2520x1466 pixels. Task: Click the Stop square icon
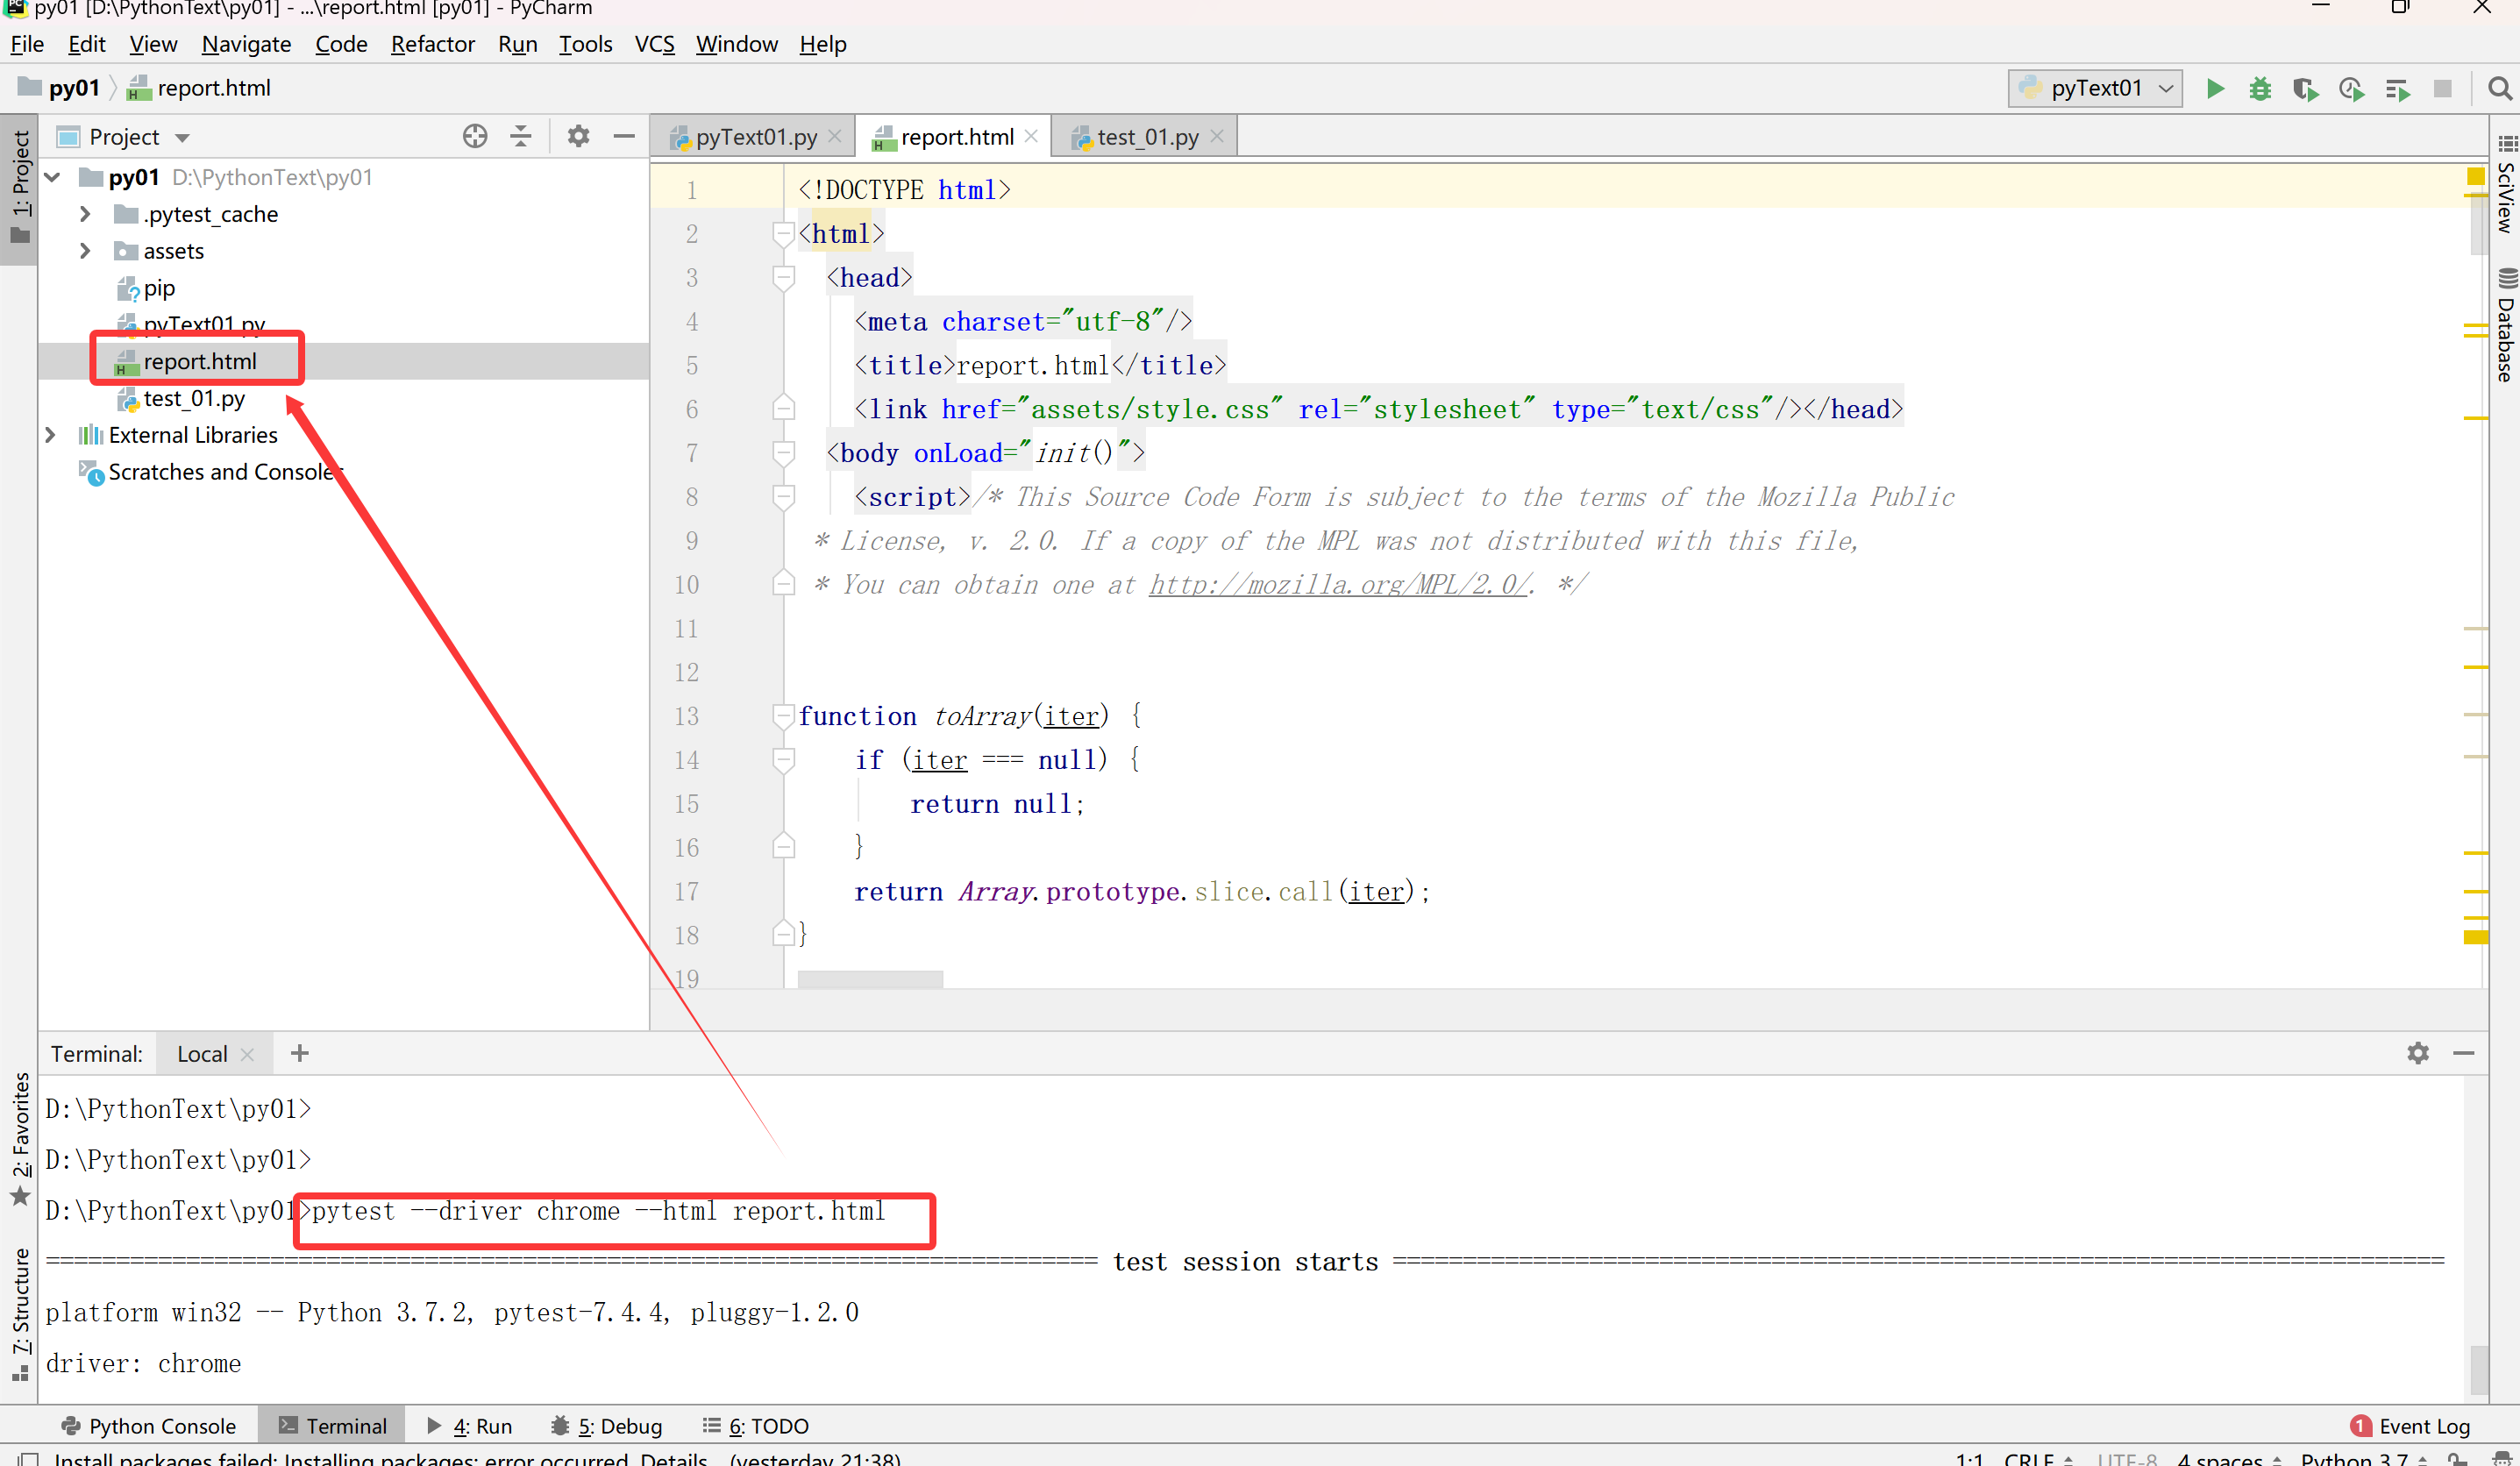point(2442,88)
